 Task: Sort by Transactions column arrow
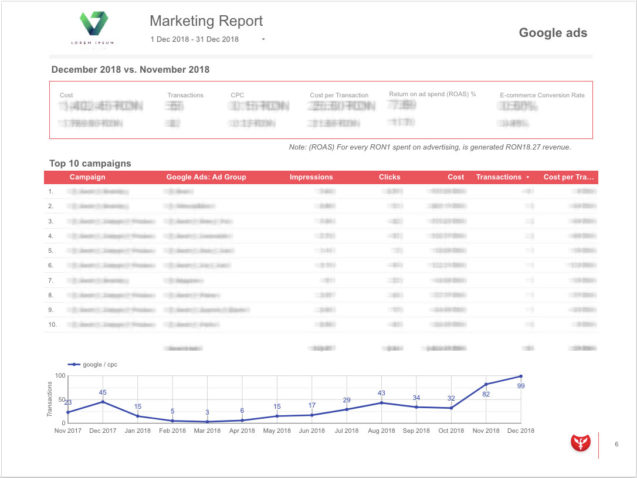[528, 177]
